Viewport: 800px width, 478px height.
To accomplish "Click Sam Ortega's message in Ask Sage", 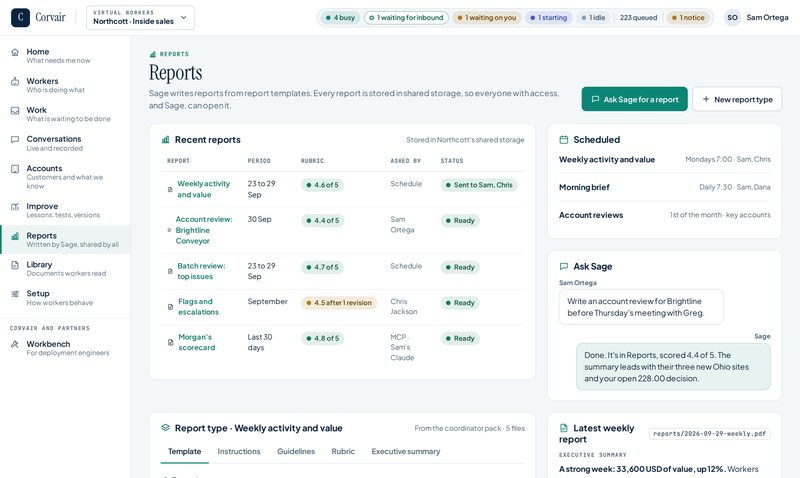I will (x=641, y=307).
